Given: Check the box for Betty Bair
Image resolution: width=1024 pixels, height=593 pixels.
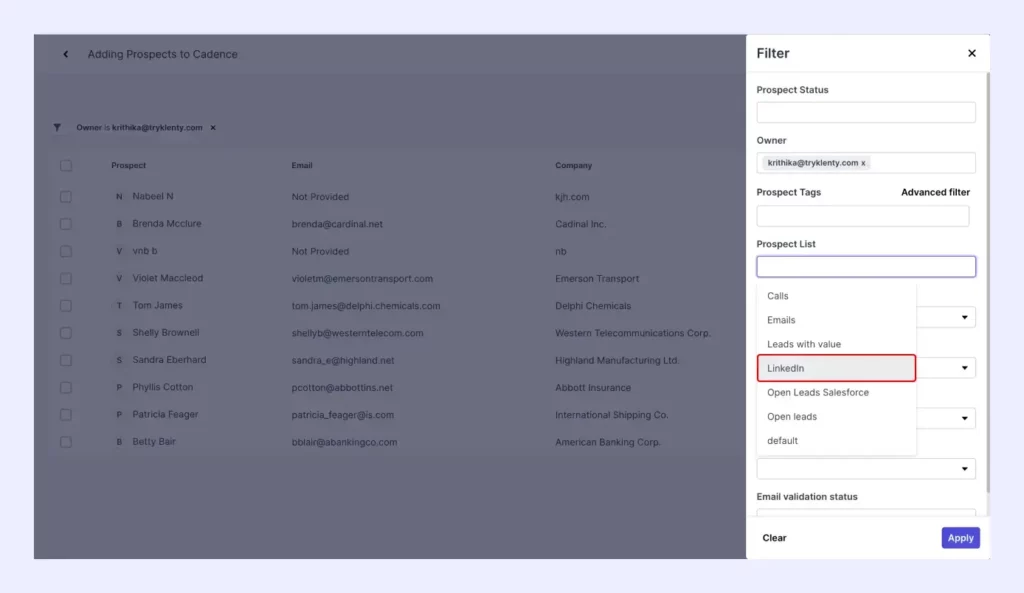Looking at the screenshot, I should click(66, 442).
